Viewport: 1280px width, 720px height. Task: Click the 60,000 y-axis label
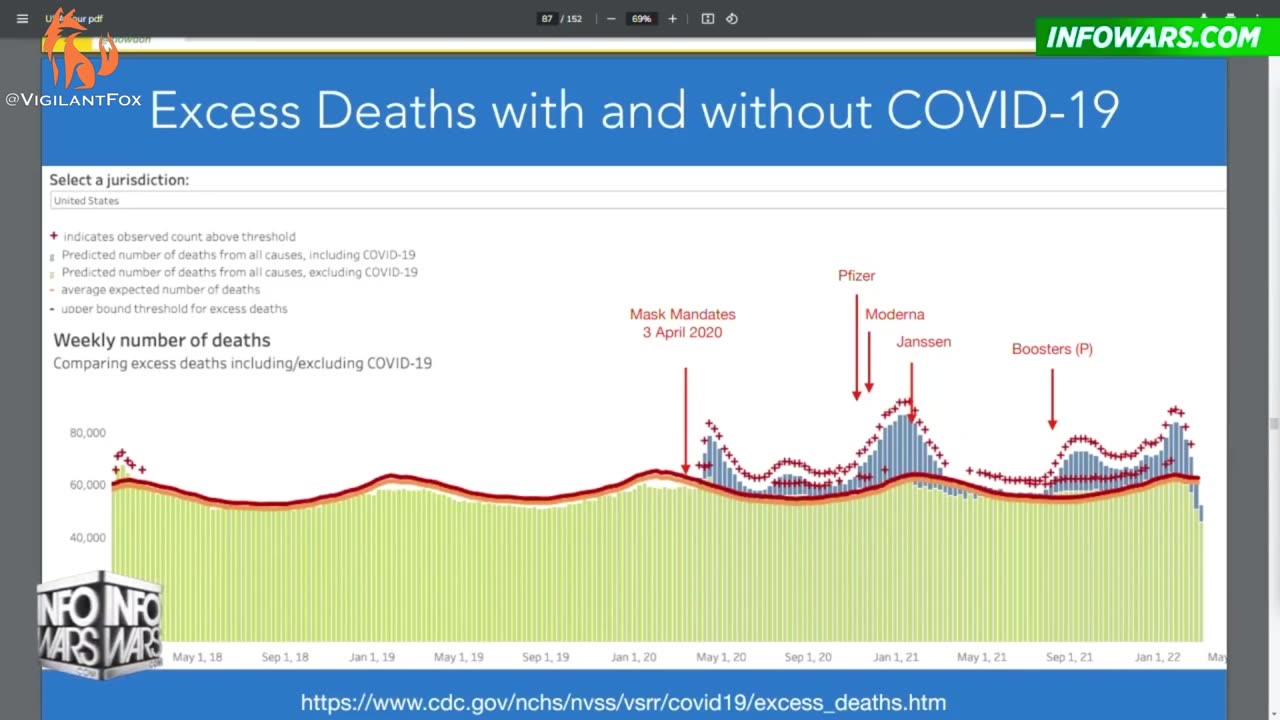click(88, 485)
